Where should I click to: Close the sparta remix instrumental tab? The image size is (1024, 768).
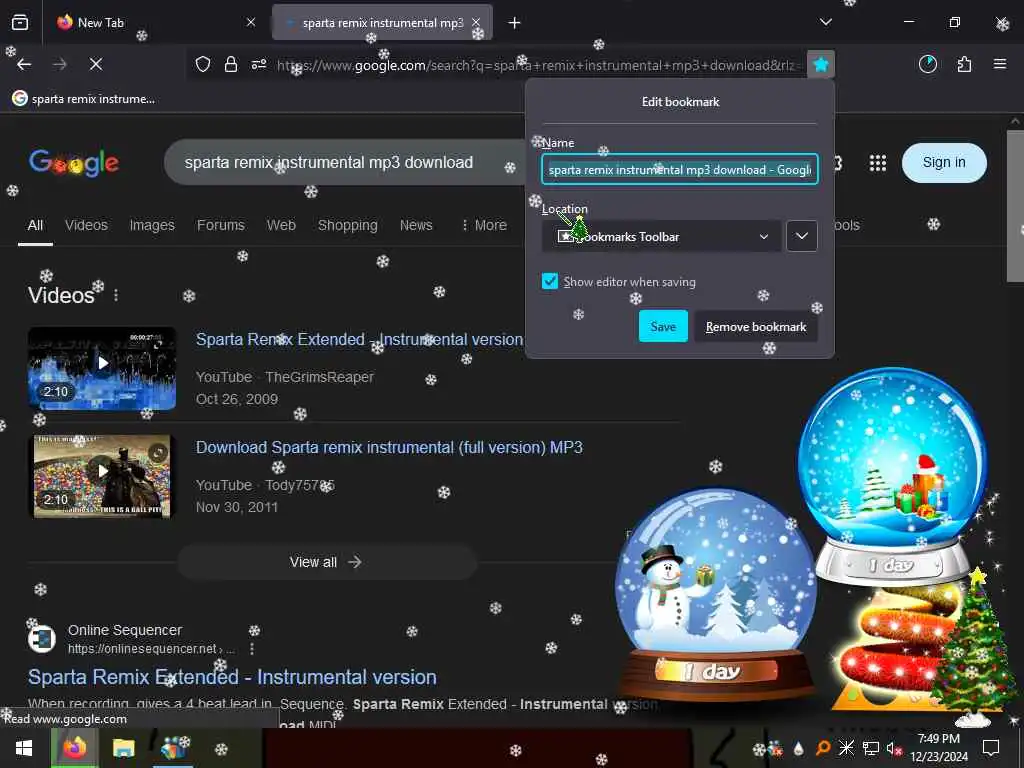pos(477,23)
